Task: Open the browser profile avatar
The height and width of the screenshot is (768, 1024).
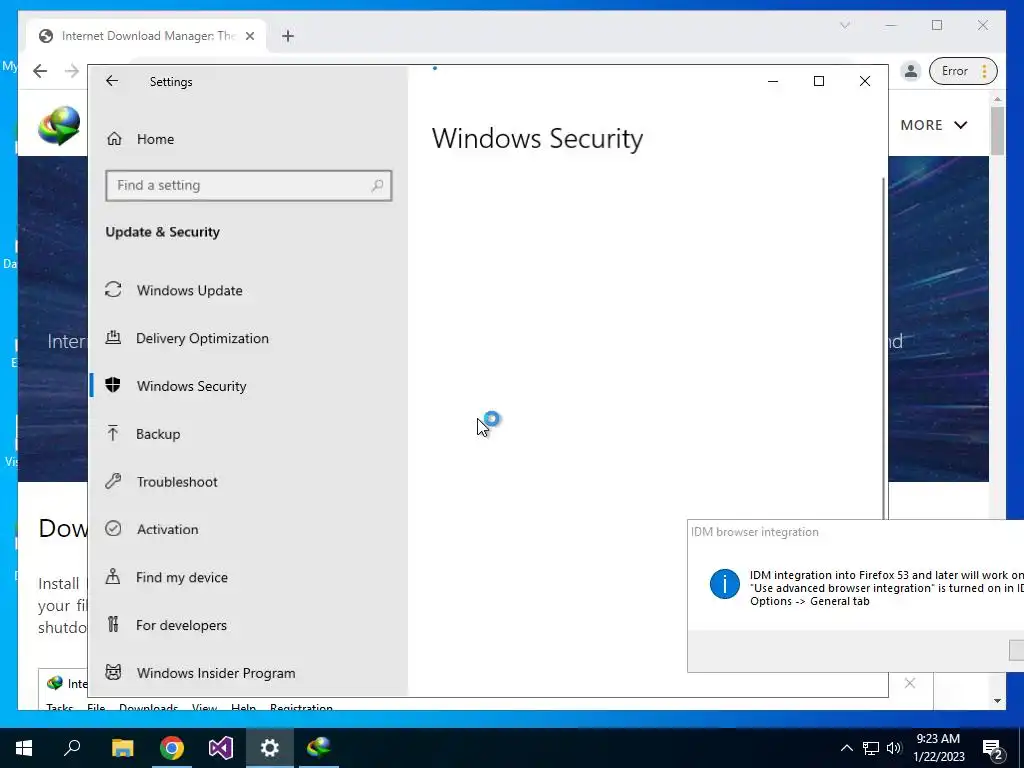Action: 910,71
